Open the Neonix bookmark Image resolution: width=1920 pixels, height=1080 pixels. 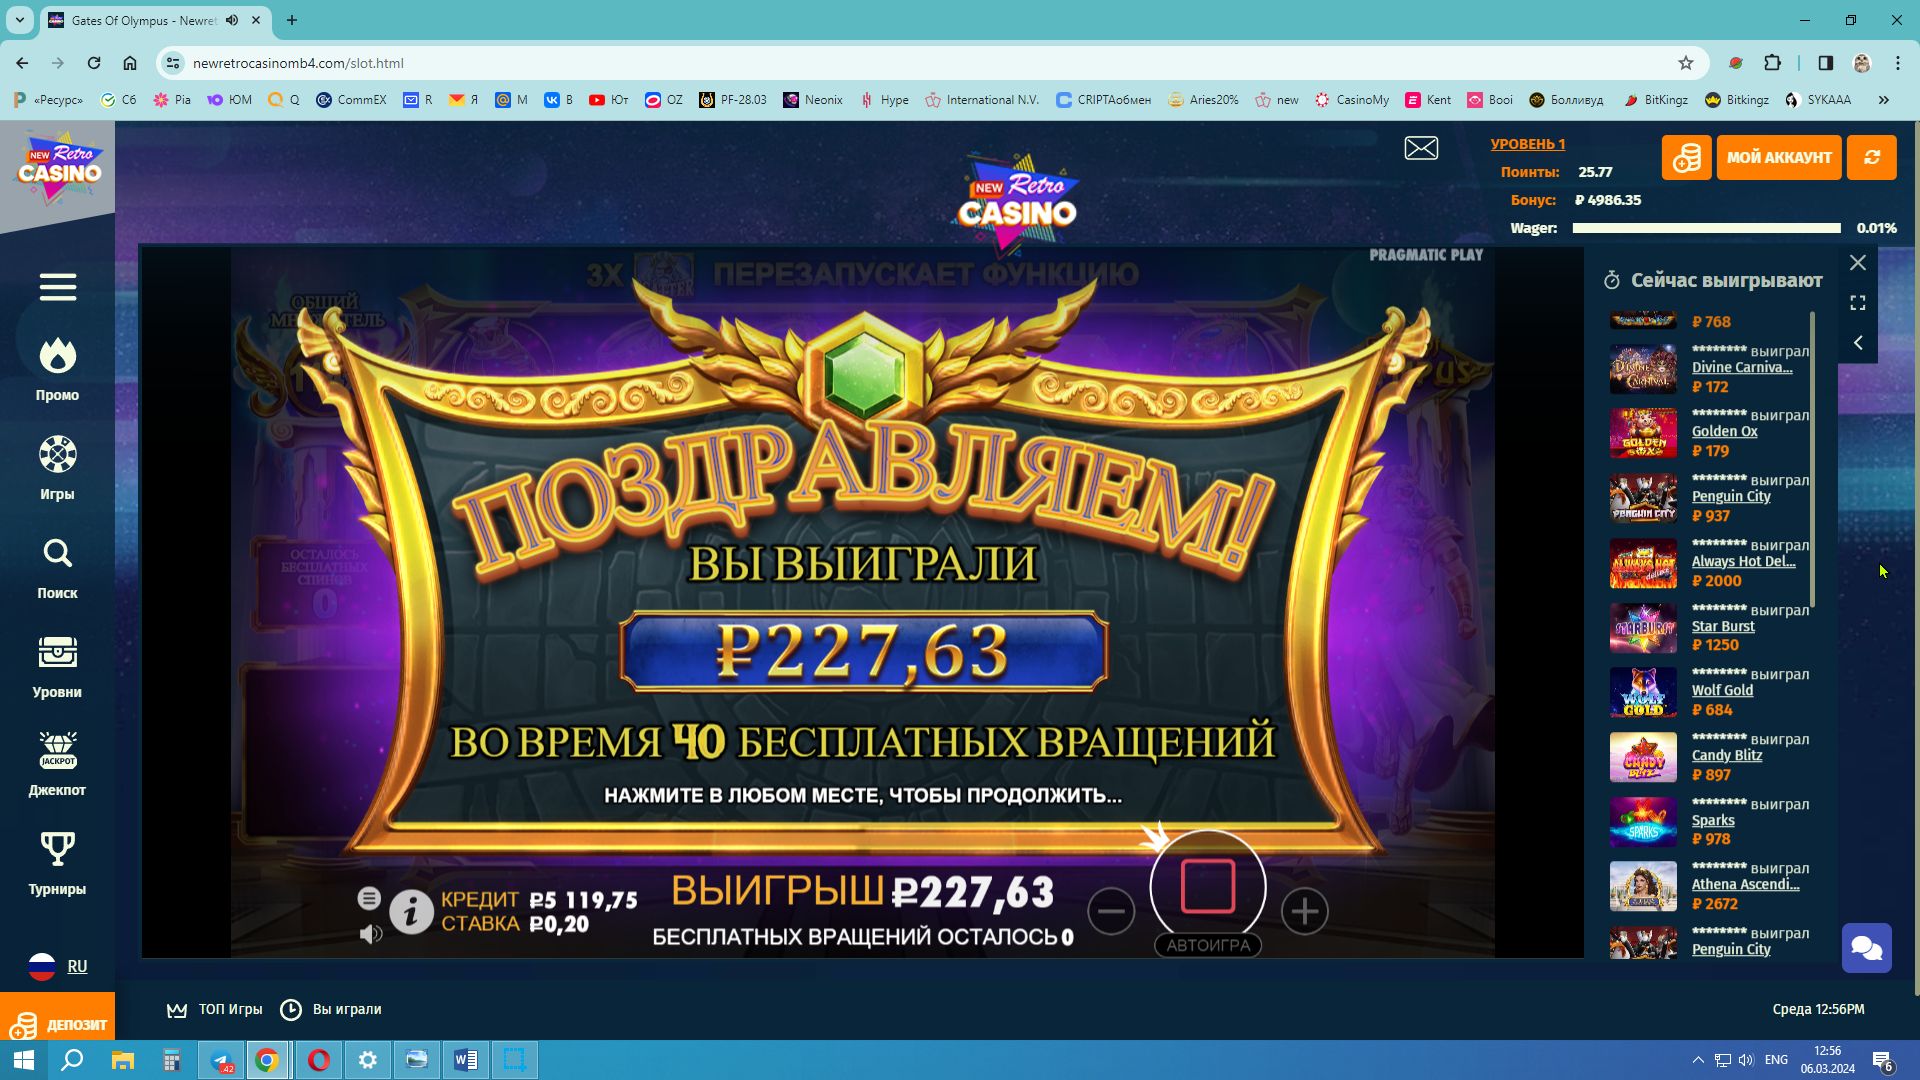click(x=813, y=100)
